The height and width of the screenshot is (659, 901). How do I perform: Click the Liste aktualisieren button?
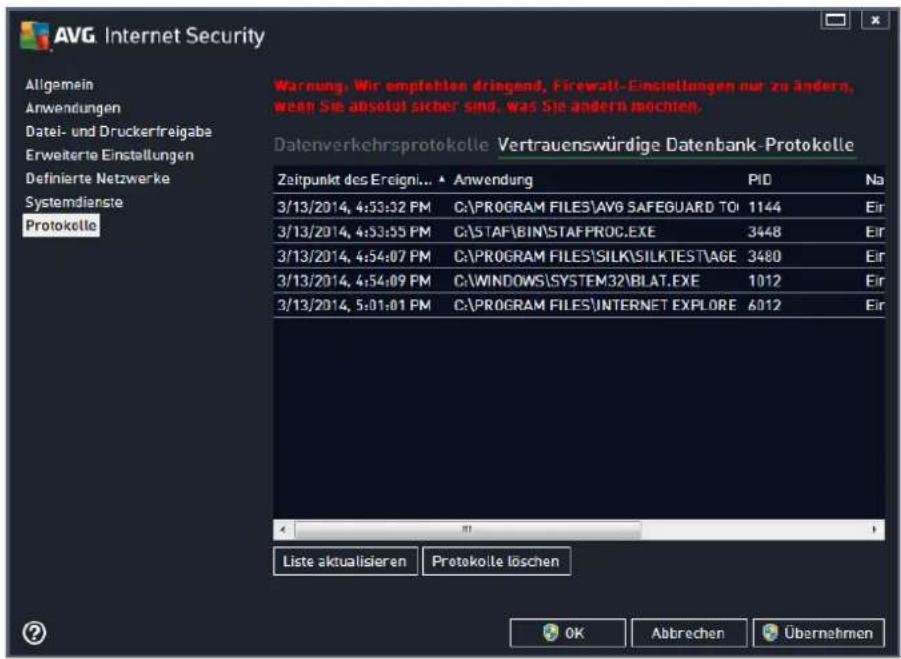tap(345, 561)
